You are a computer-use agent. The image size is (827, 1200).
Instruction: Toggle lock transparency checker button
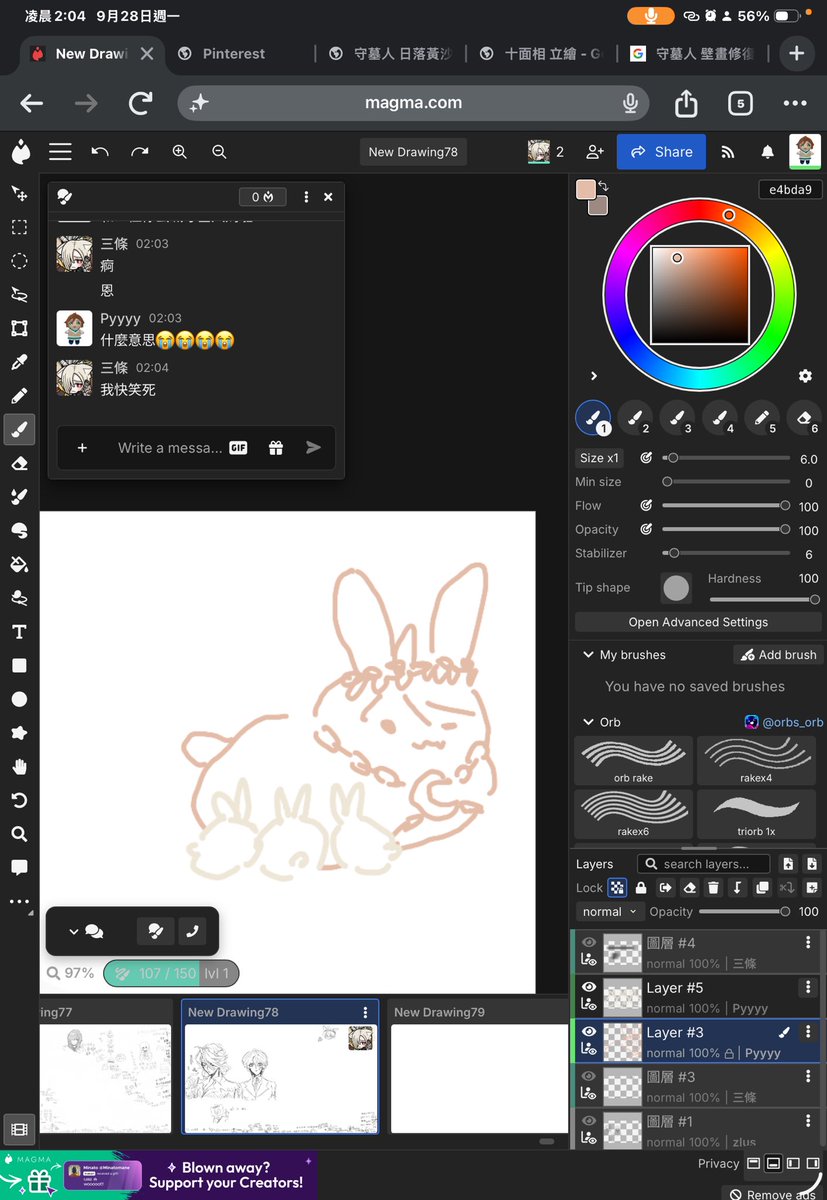pyautogui.click(x=617, y=888)
